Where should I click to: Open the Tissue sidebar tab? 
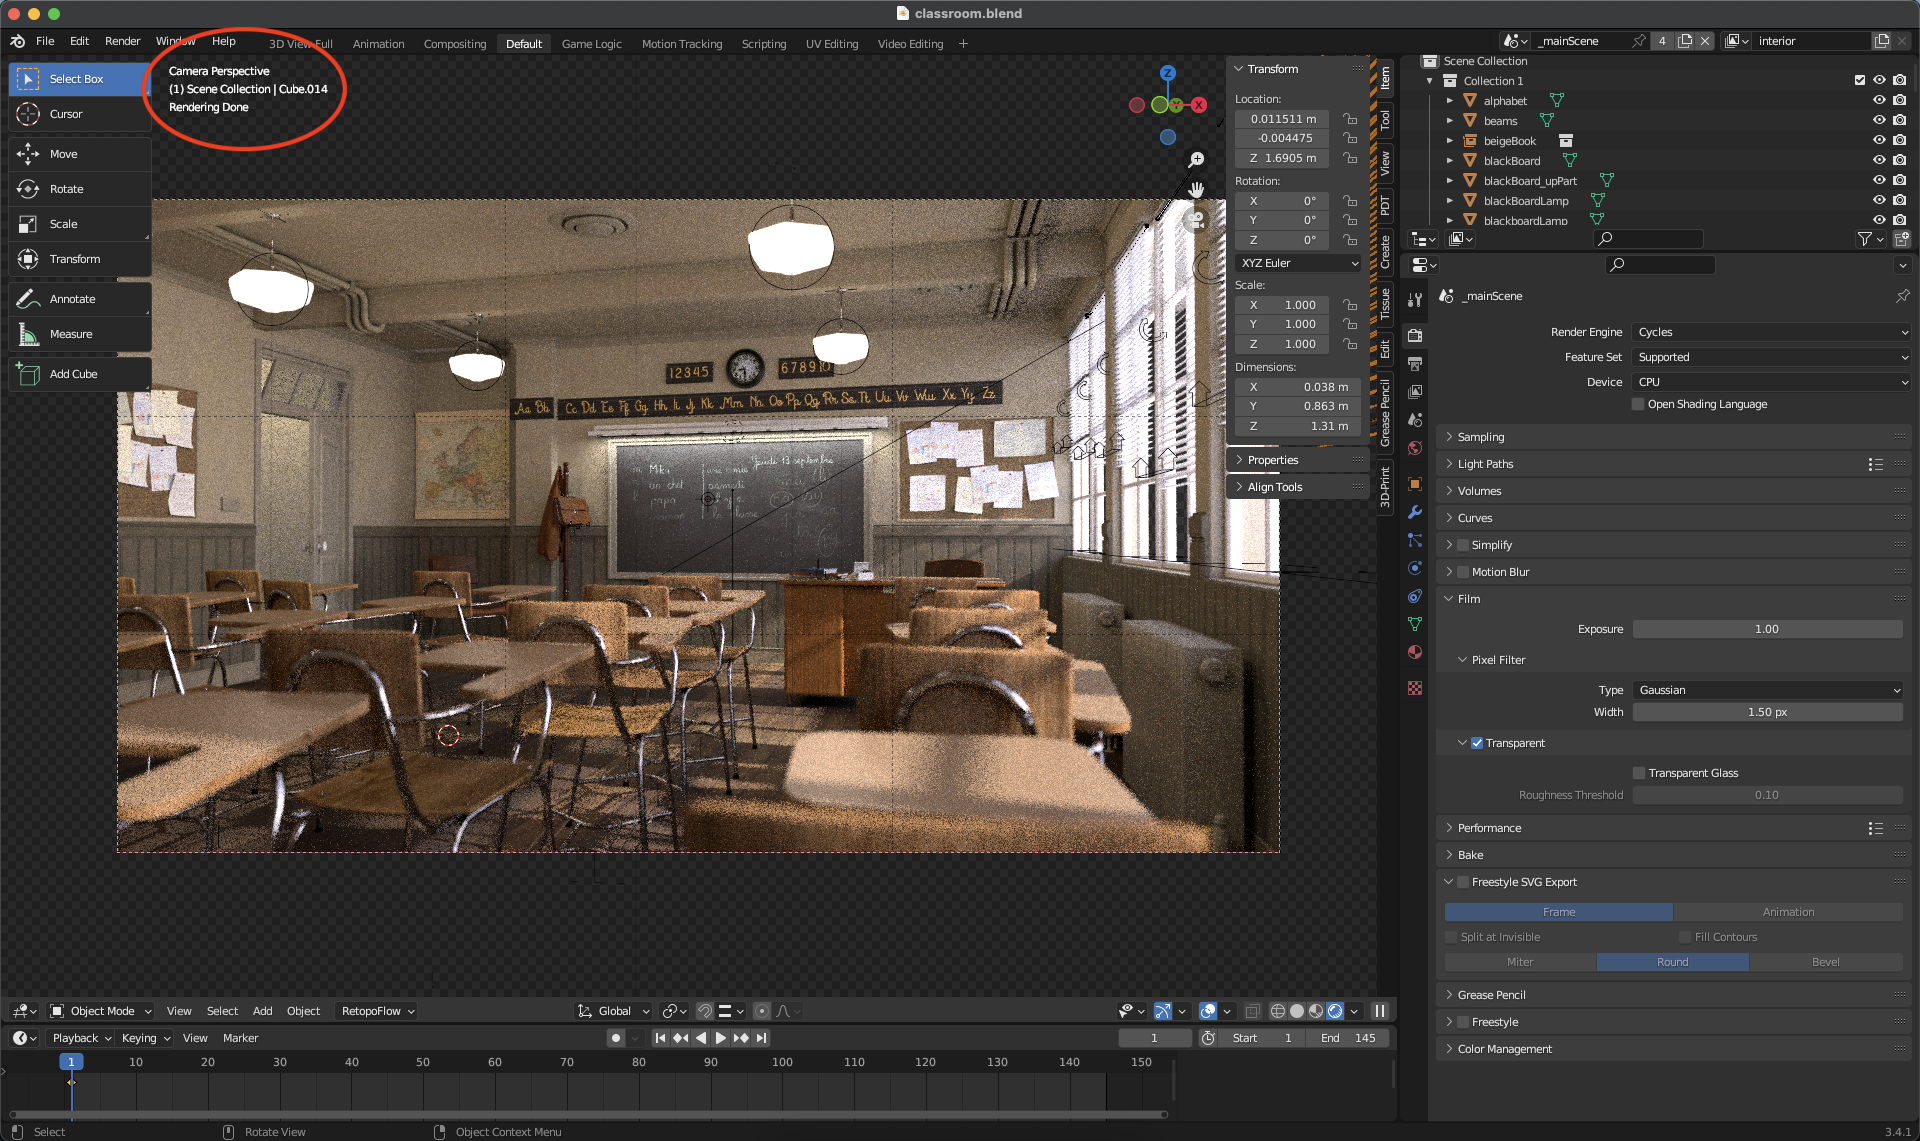[1385, 304]
